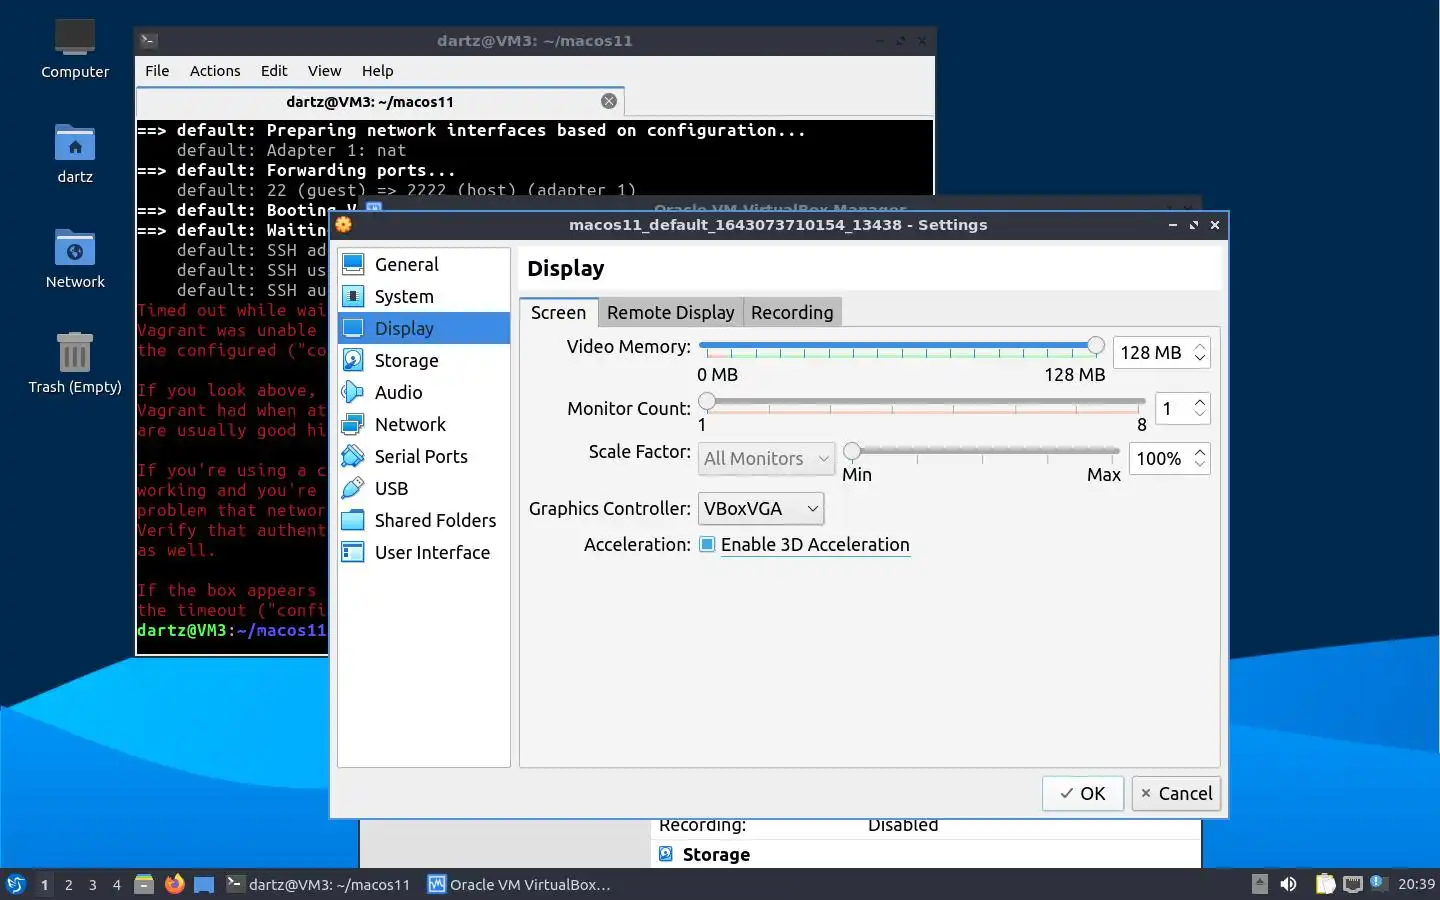
Task: Discard changes with the Cancel button
Action: 1176,793
